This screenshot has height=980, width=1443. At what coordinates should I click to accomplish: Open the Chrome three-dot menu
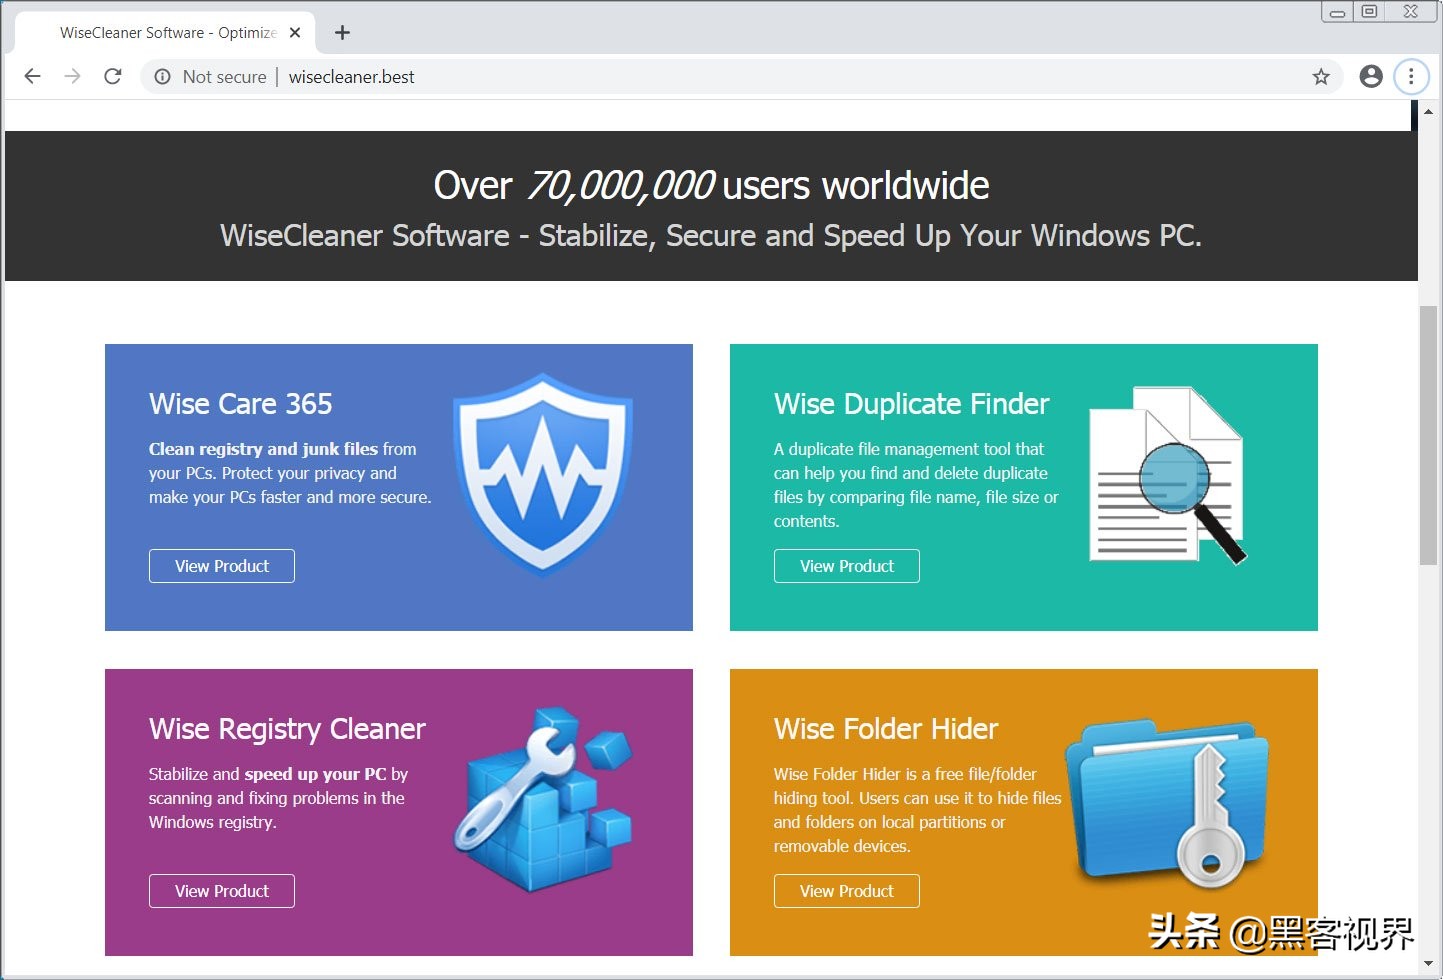tap(1411, 76)
